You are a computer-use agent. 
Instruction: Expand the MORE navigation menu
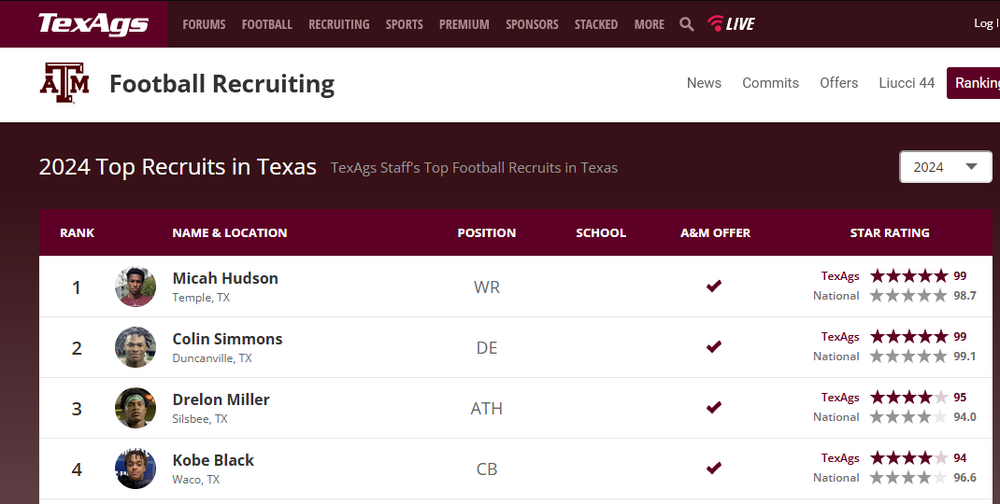point(649,24)
